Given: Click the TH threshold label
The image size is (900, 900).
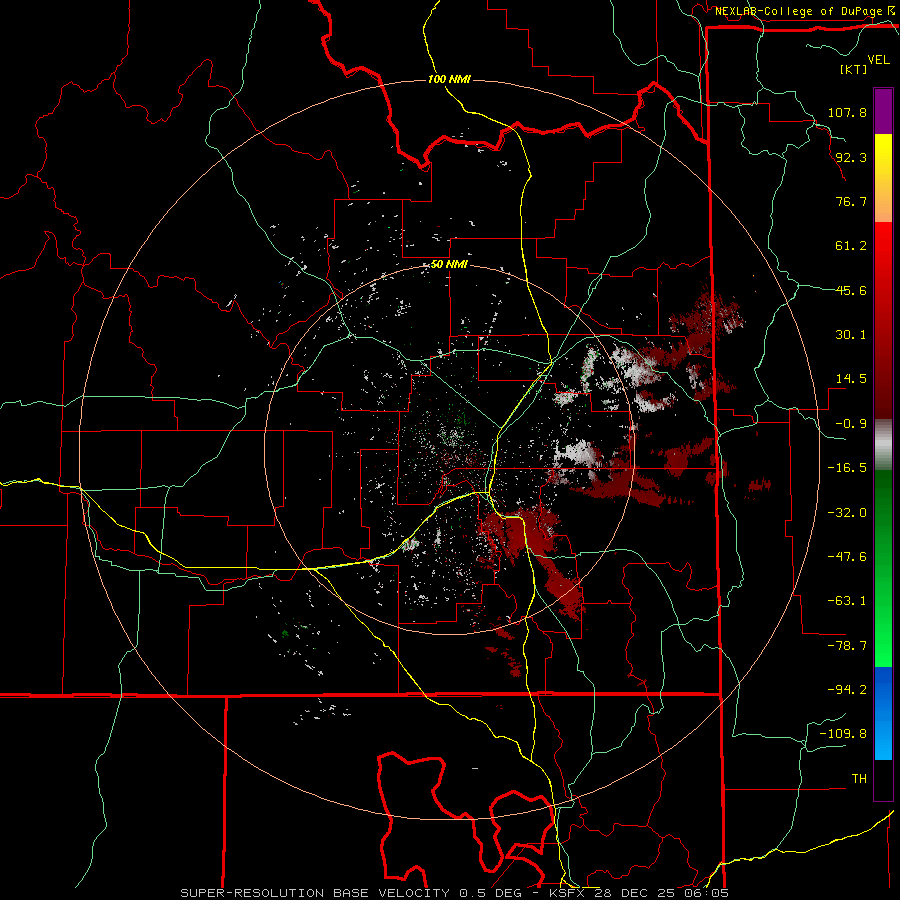Looking at the screenshot, I should pyautogui.click(x=859, y=779).
